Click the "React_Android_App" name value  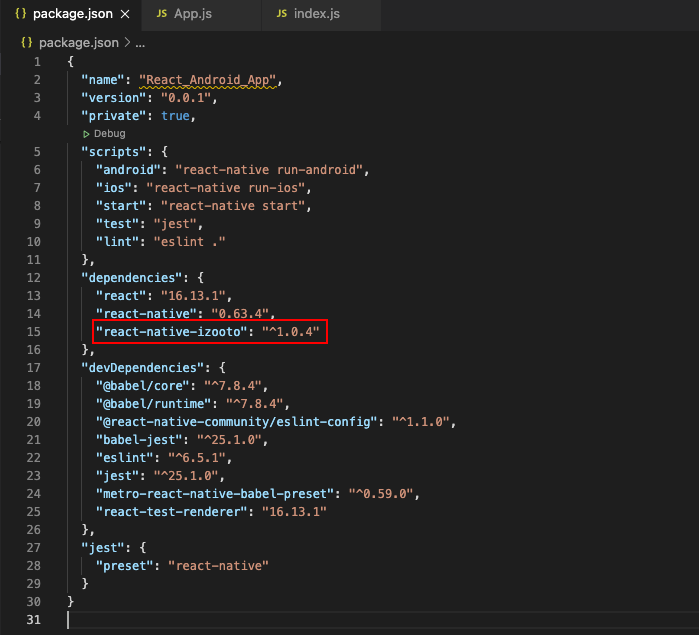[208, 80]
